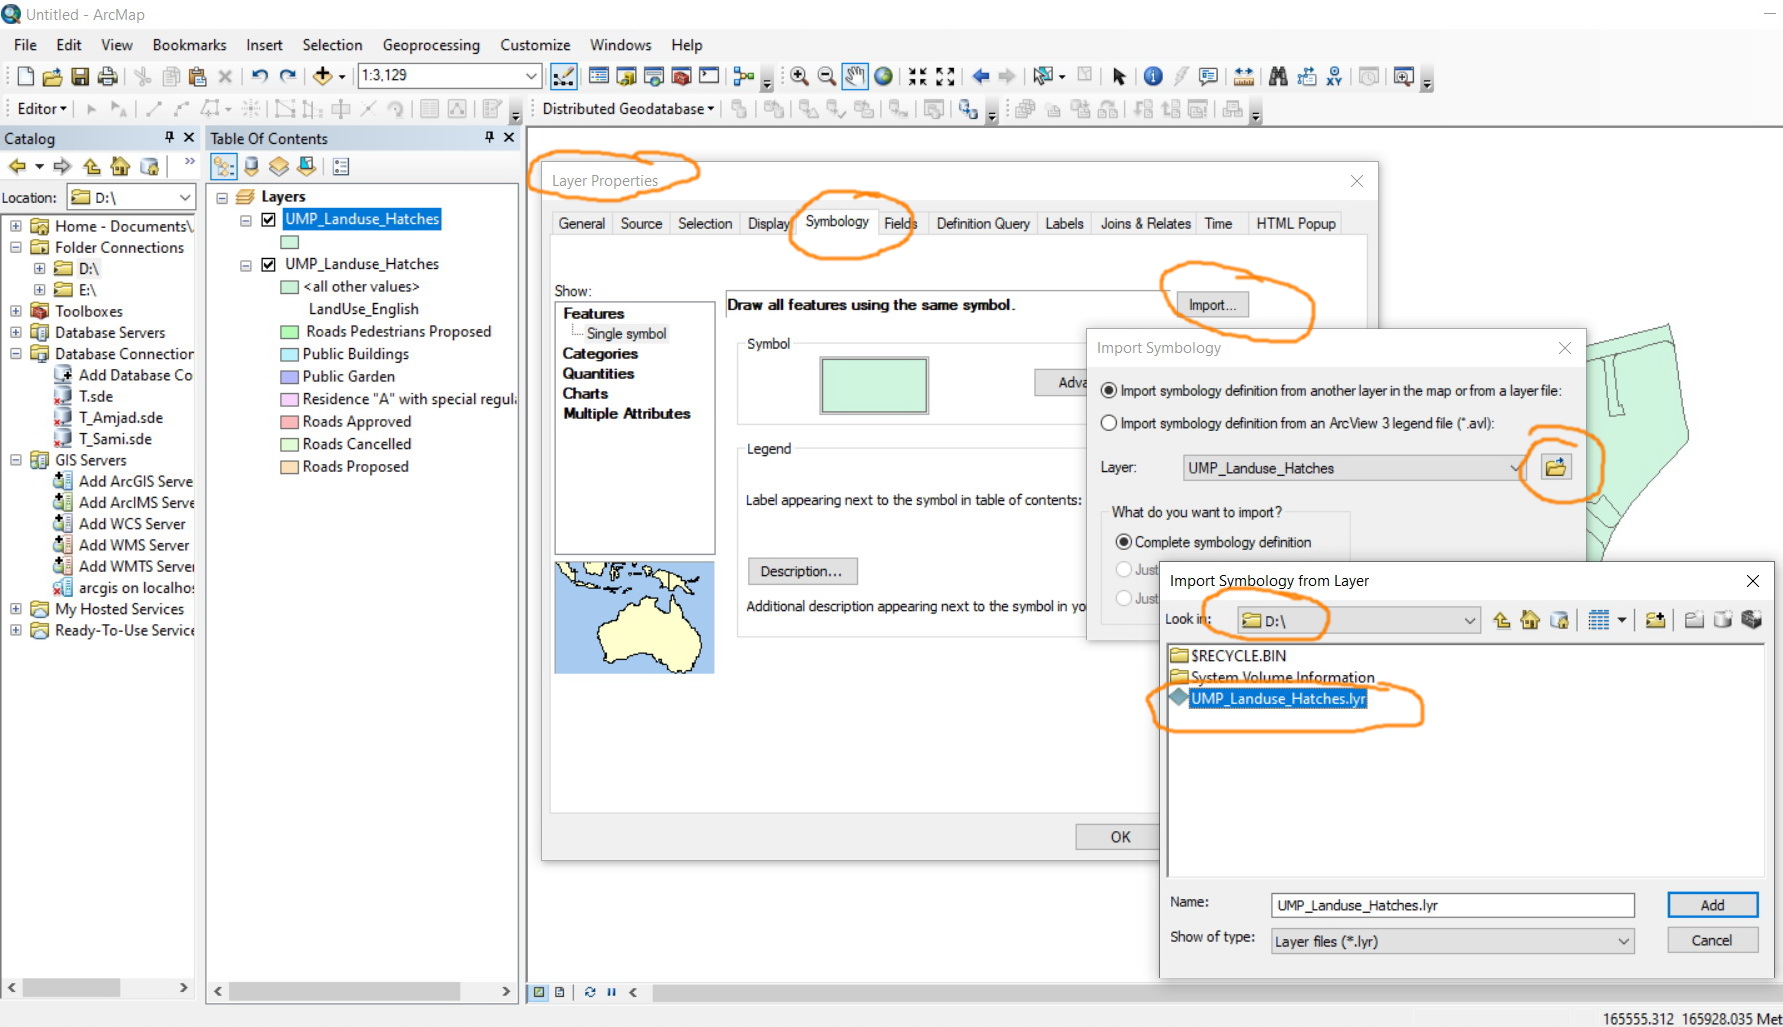Image resolution: width=1783 pixels, height=1027 pixels.
Task: Click Add in Import Symbology From Layer dialog
Action: pyautogui.click(x=1712, y=904)
